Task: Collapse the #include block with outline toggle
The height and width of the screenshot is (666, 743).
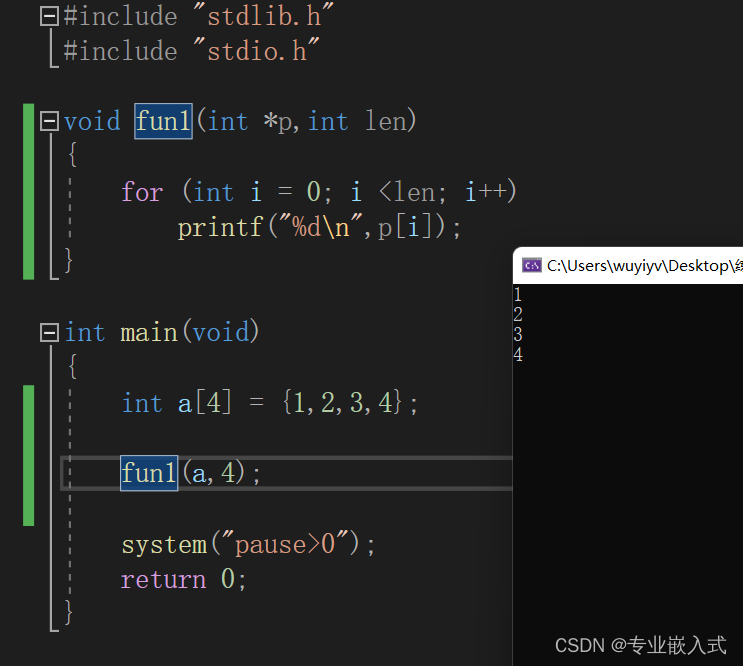Action: 49,16
